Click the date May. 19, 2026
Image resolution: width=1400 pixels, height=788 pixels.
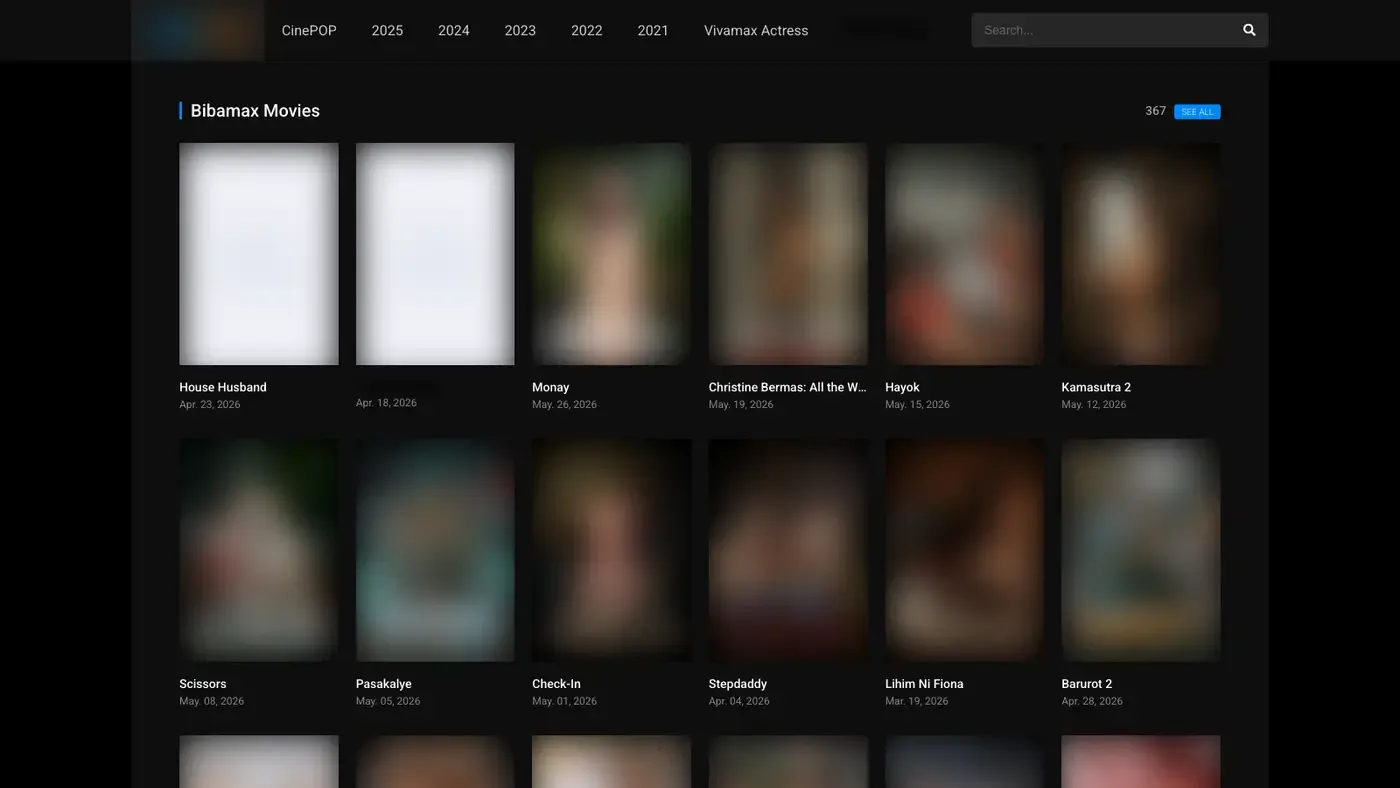point(741,405)
